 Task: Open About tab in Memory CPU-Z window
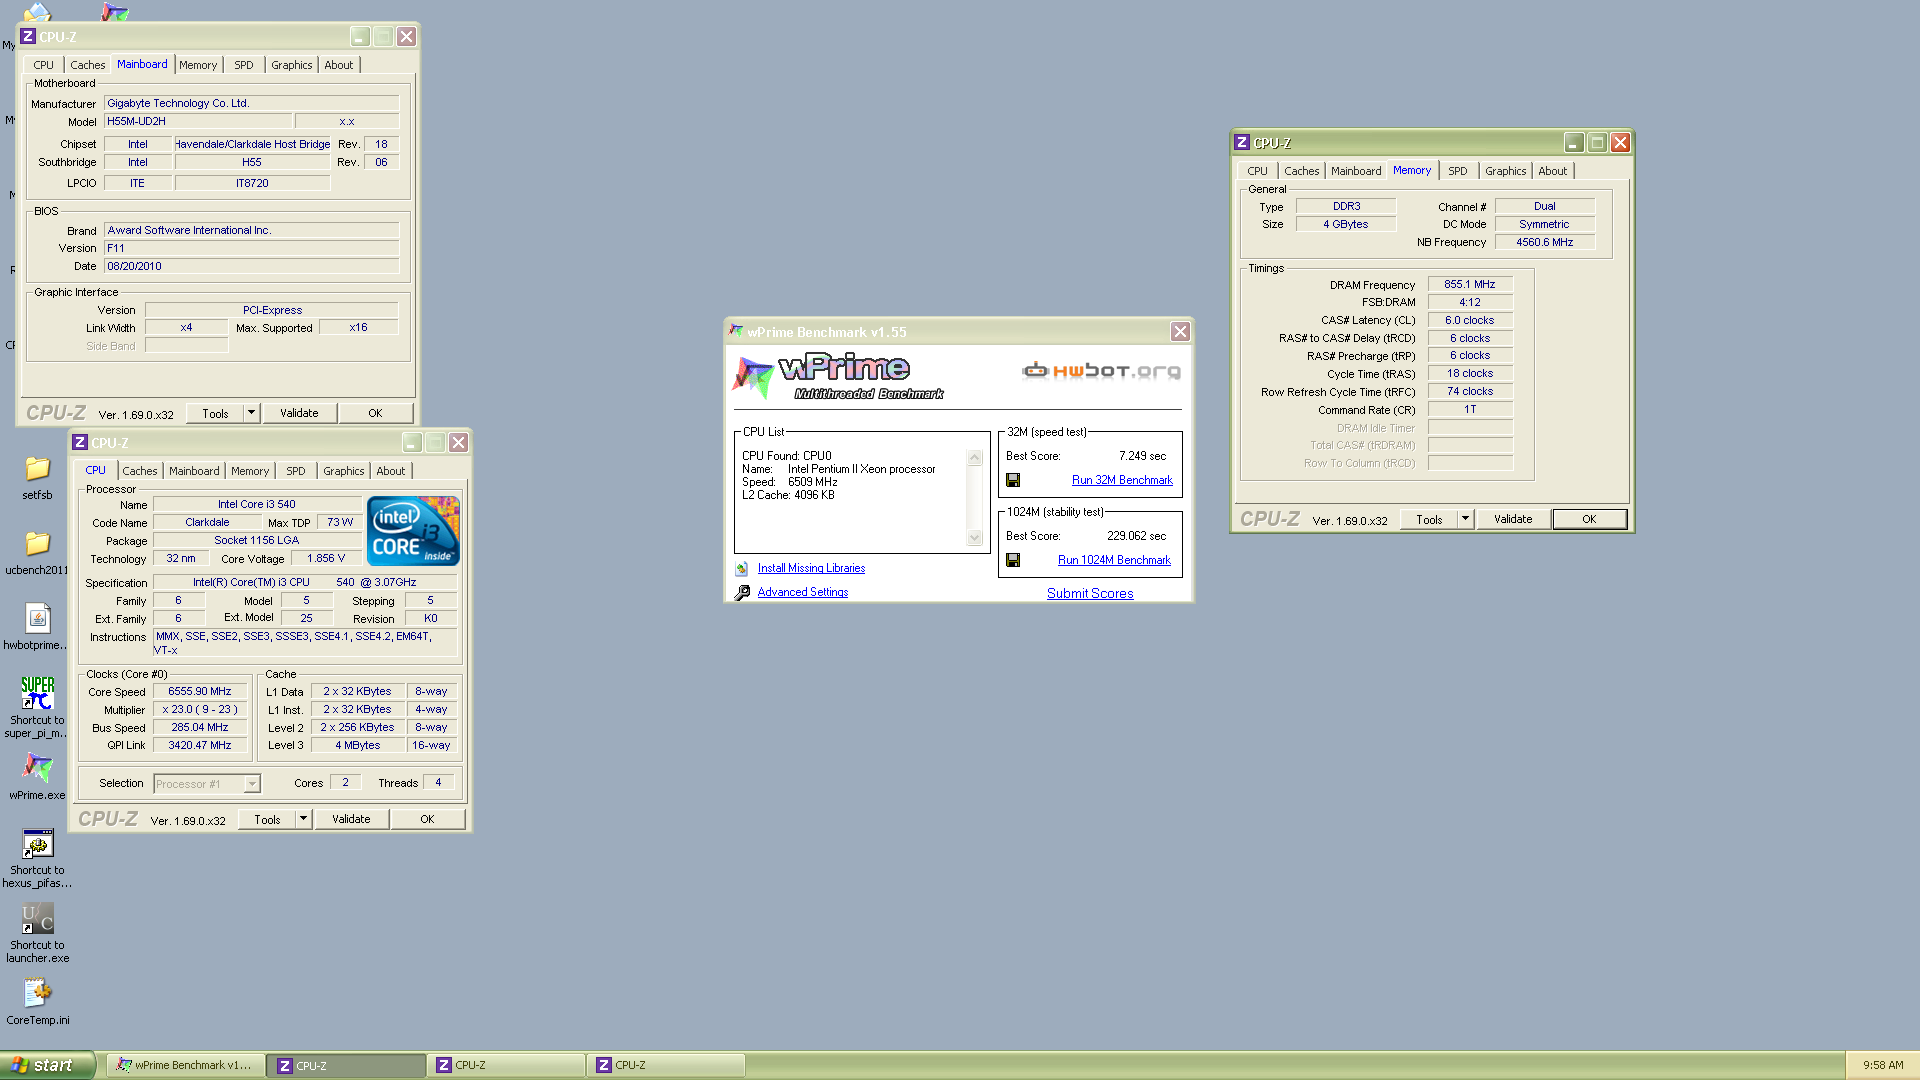[x=1553, y=171]
